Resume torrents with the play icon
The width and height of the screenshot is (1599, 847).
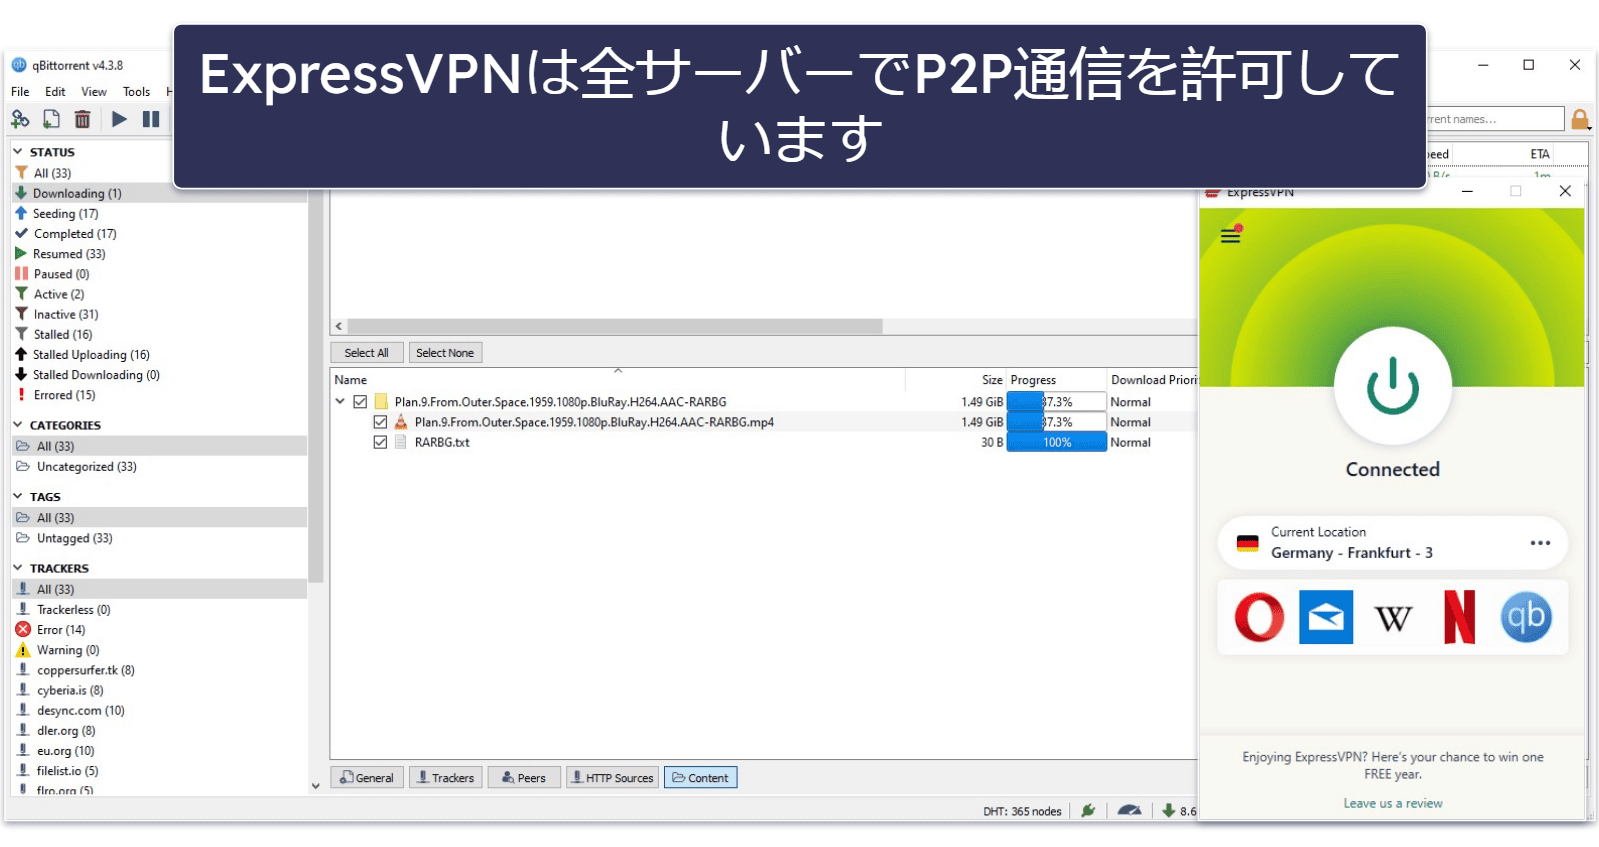click(x=119, y=119)
